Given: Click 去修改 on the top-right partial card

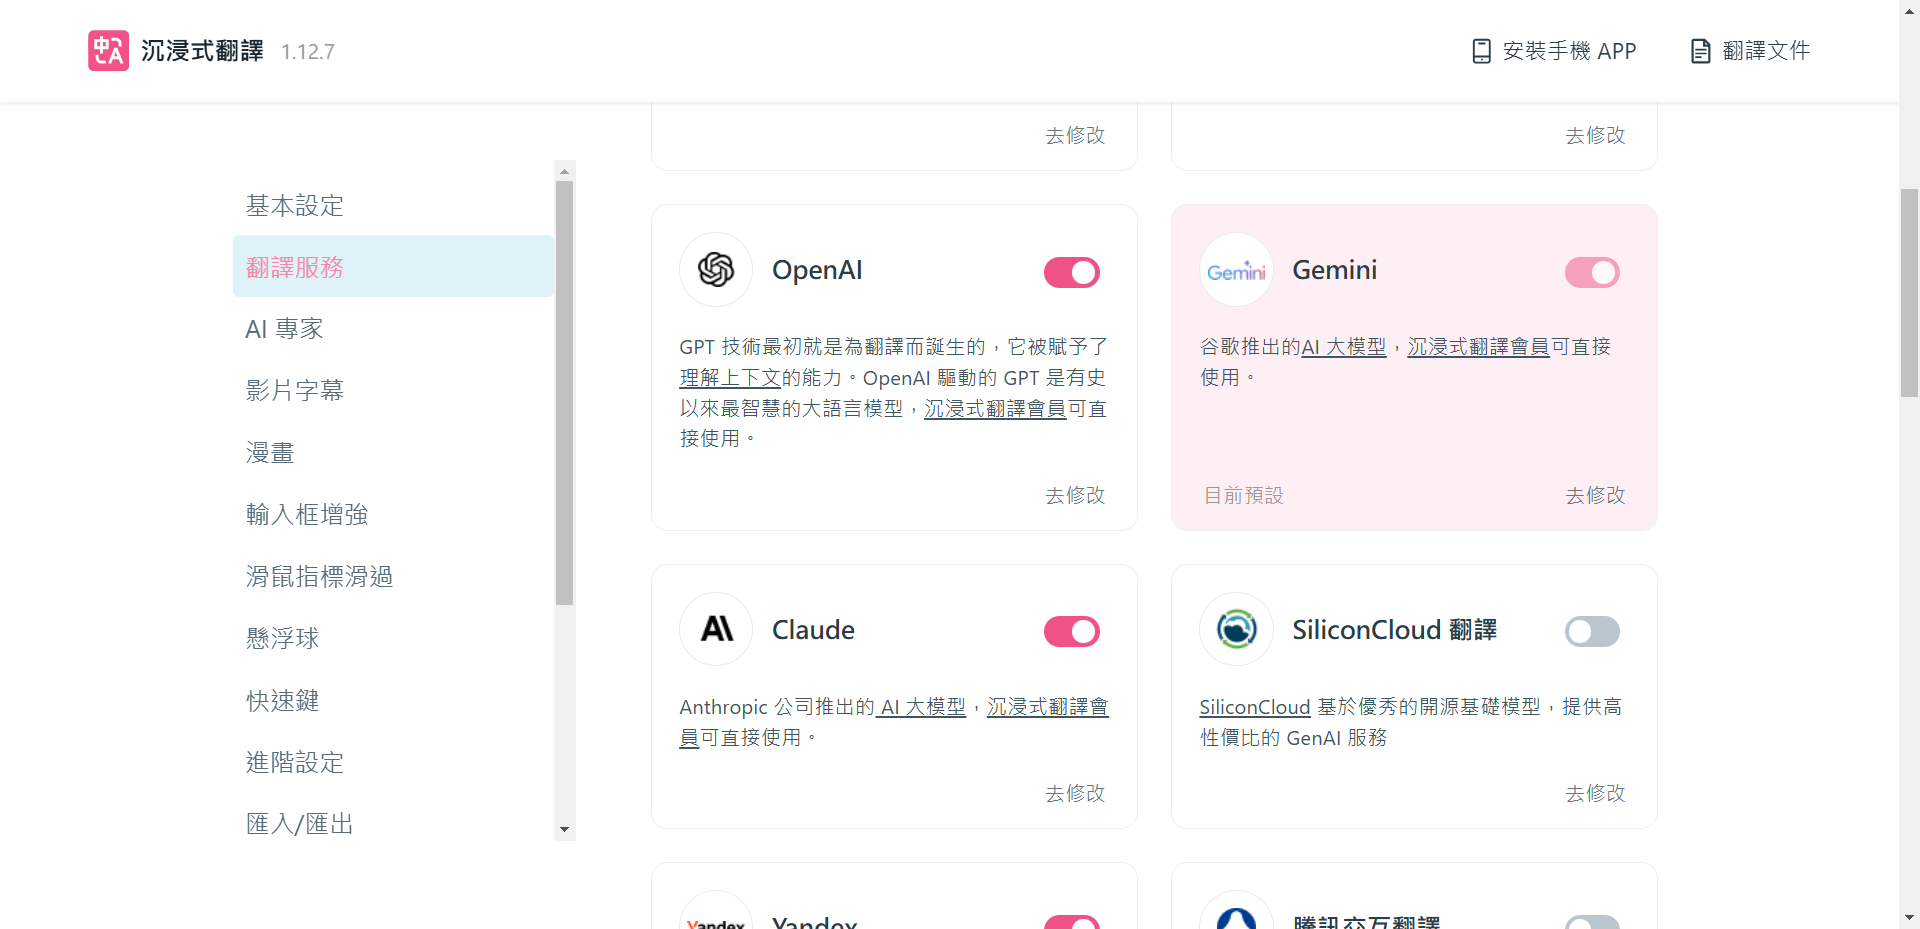Looking at the screenshot, I should tap(1595, 135).
